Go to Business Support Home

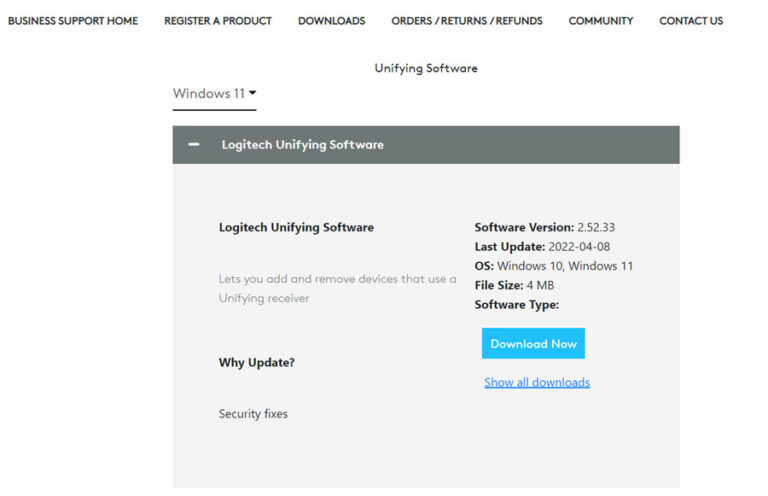73,21
